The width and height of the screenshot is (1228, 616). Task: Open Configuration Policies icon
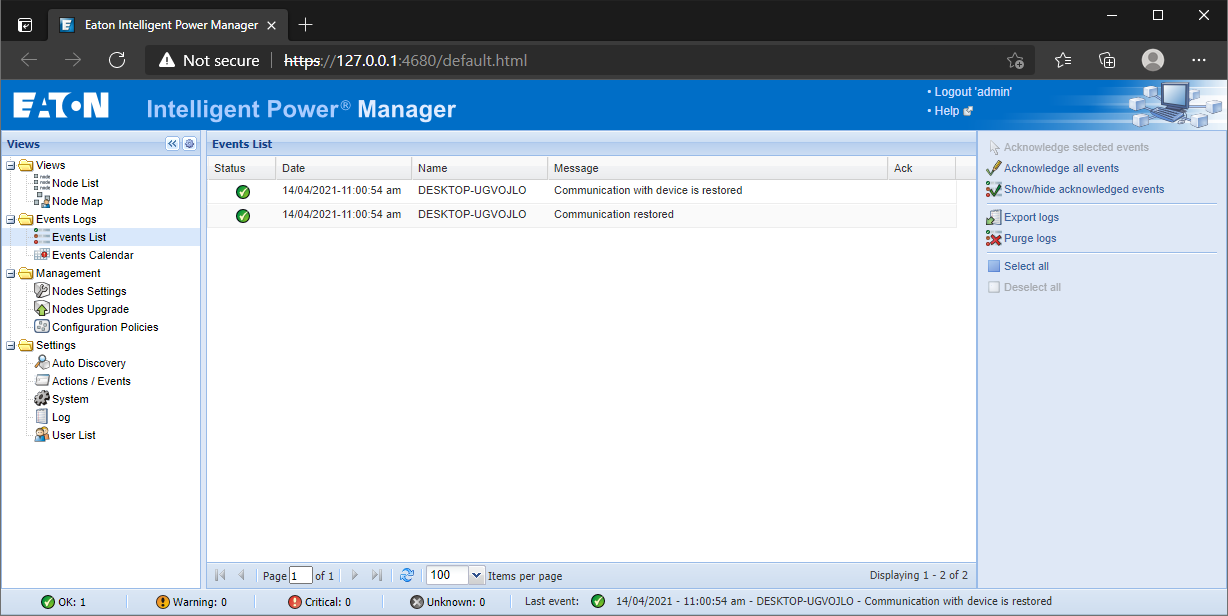[x=42, y=327]
